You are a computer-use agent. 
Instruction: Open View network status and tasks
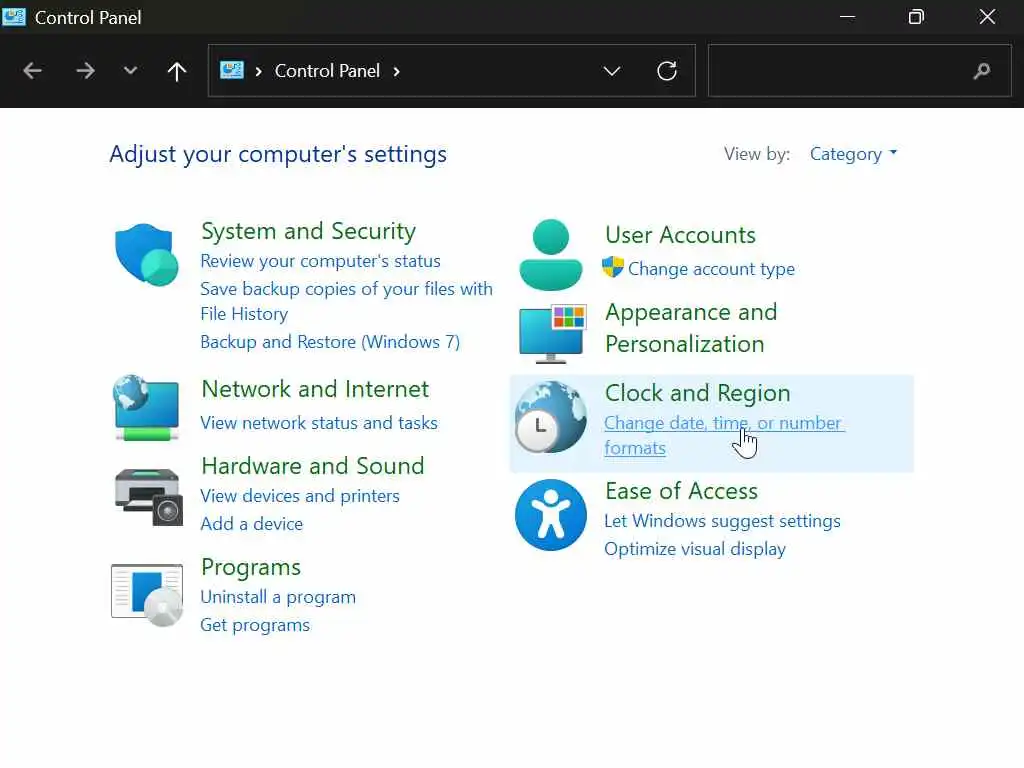click(x=319, y=423)
